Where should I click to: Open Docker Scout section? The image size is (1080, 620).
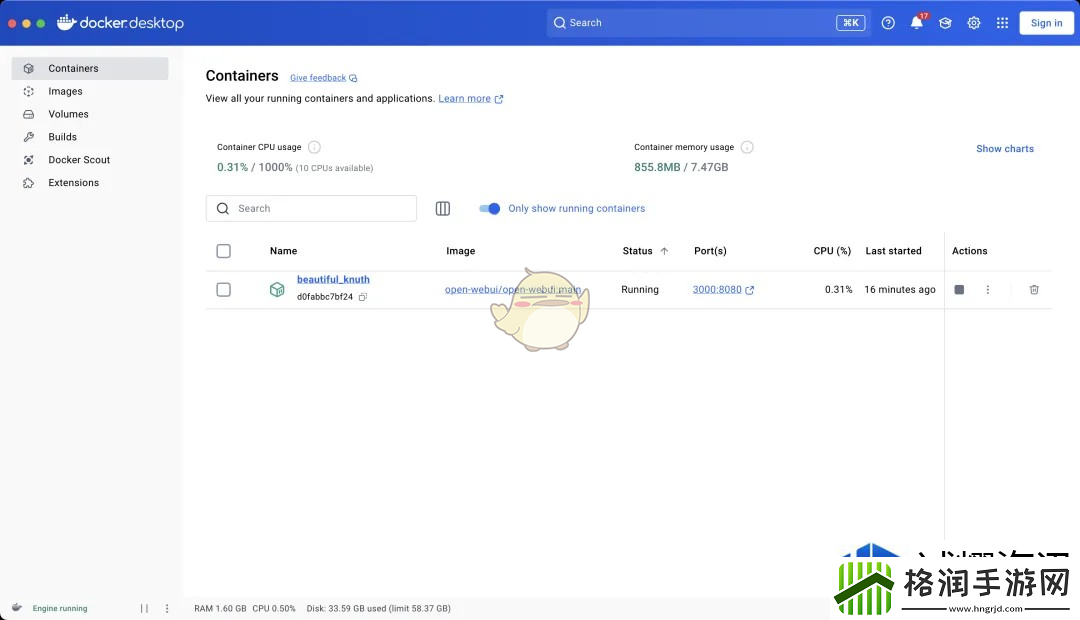[x=79, y=160]
